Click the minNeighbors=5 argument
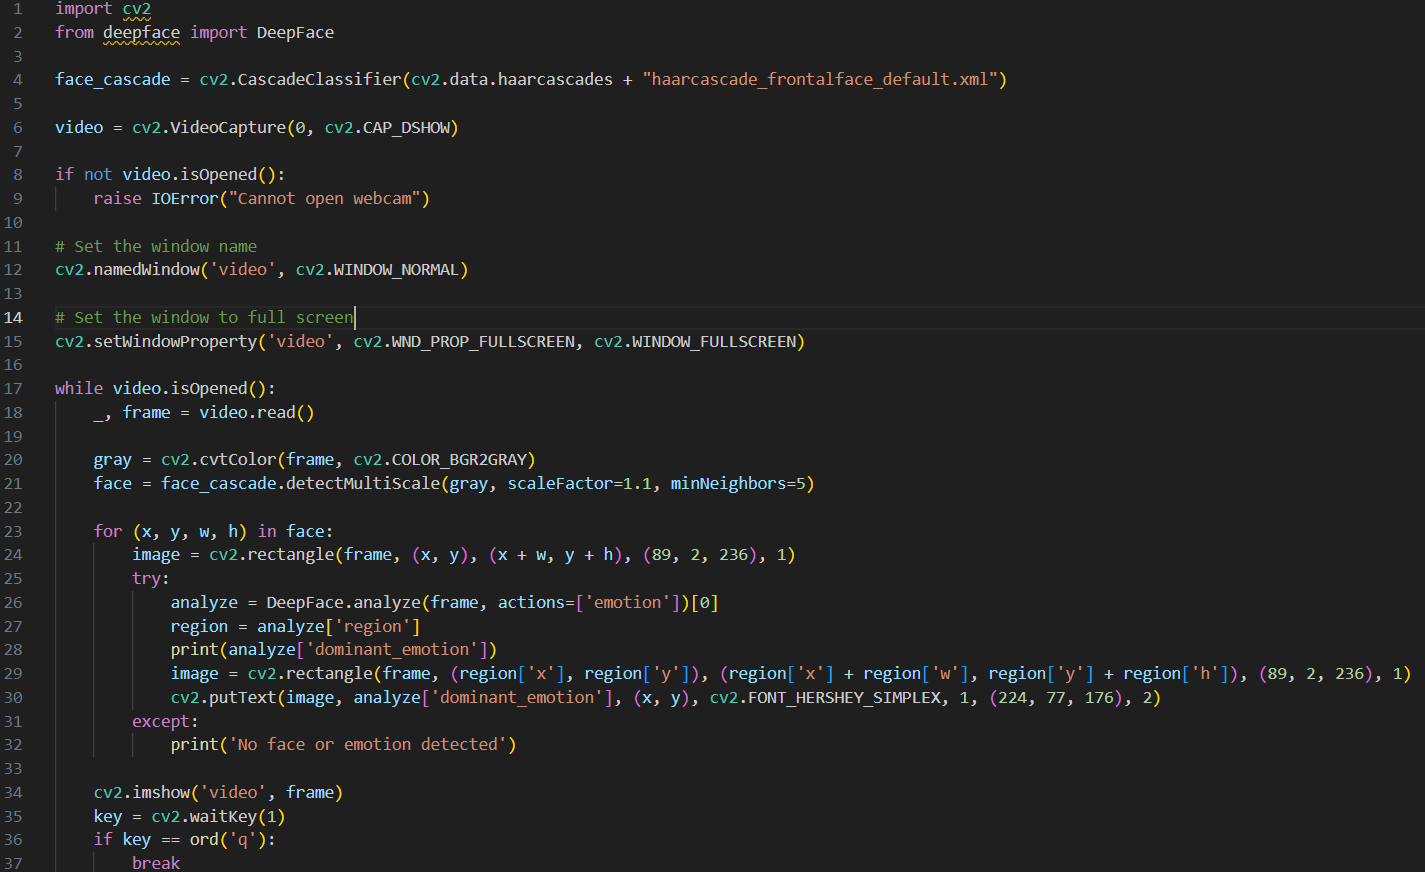This screenshot has height=872, width=1425. tap(738, 483)
